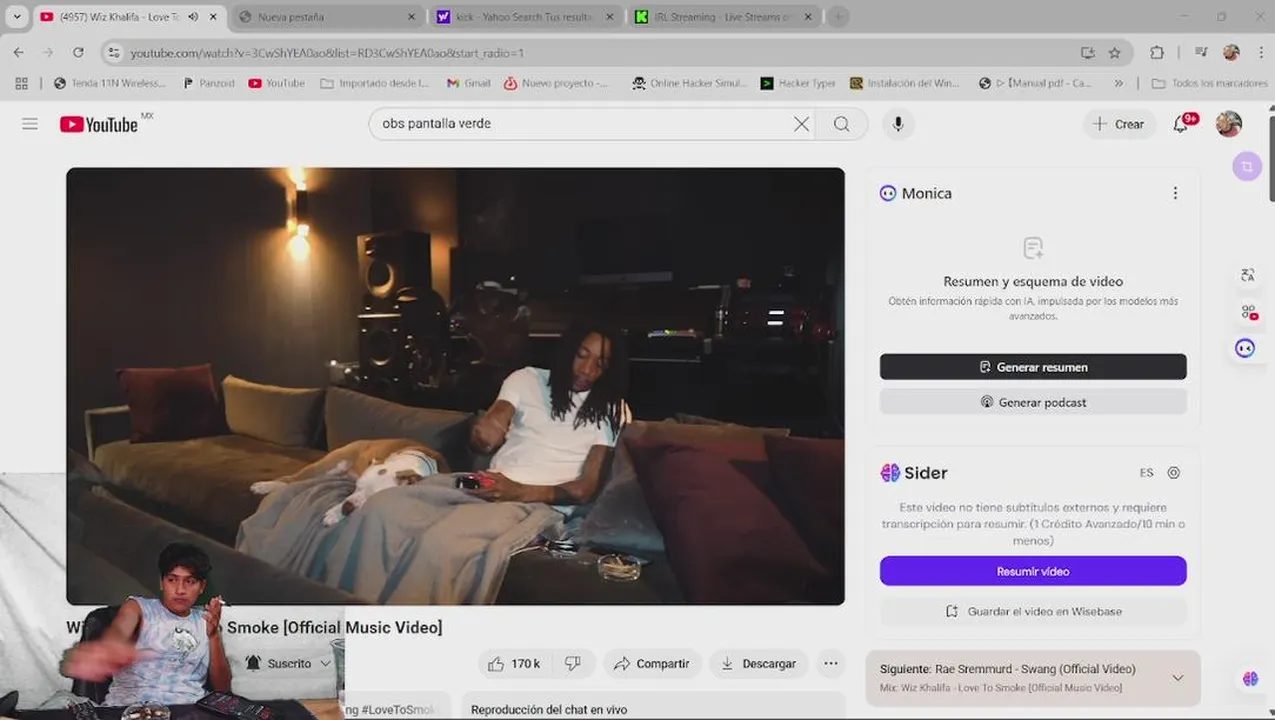Open YouTube bookmark in bookmarks bar
Screen dimensions: 1275x720
coord(277,83)
